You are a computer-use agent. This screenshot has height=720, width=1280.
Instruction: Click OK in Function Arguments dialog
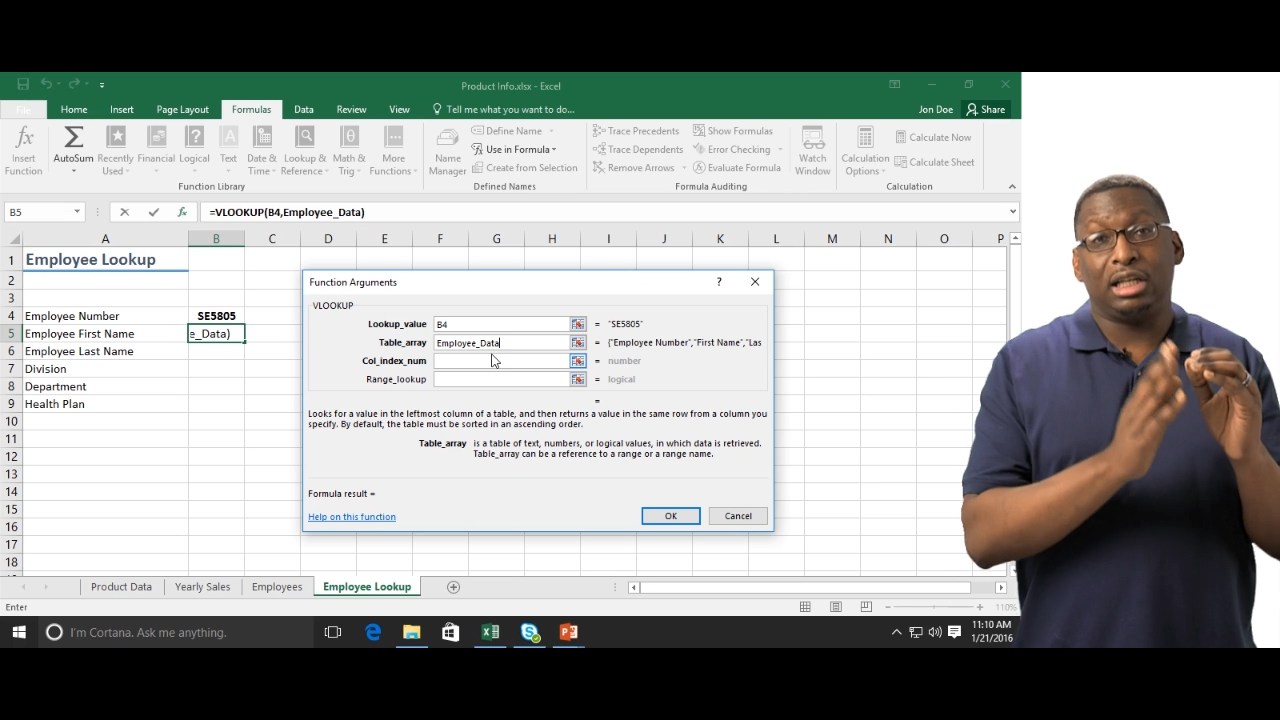[671, 516]
